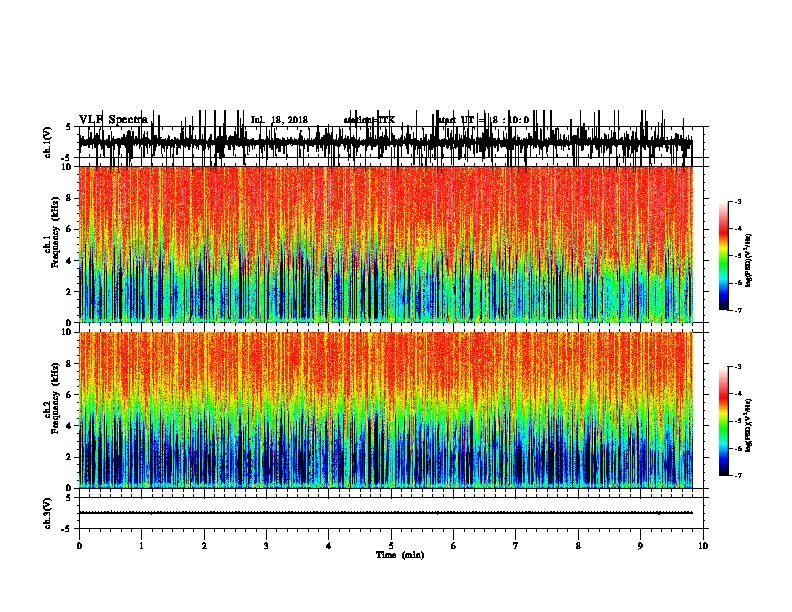Click the "start UT = 8:10:0" label

pos(482,120)
